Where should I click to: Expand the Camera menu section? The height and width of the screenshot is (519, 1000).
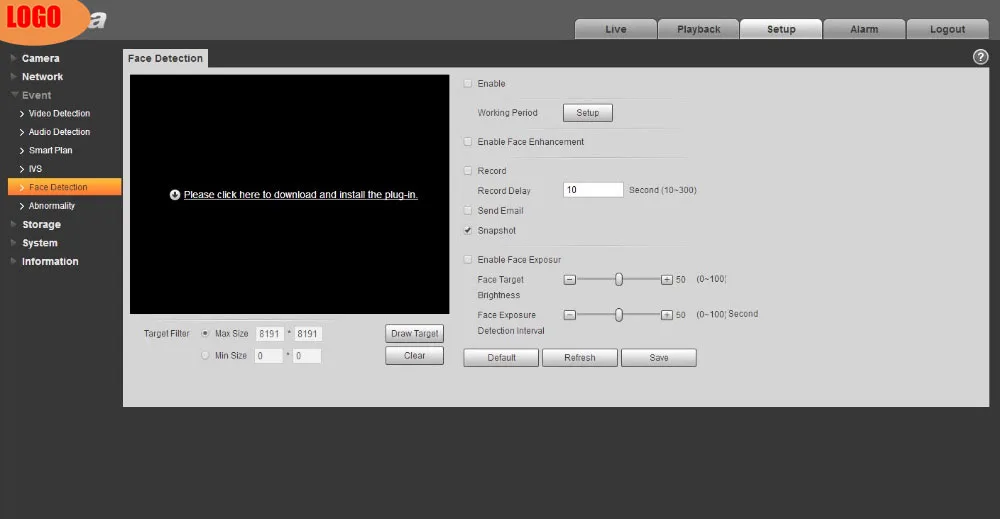click(x=40, y=58)
